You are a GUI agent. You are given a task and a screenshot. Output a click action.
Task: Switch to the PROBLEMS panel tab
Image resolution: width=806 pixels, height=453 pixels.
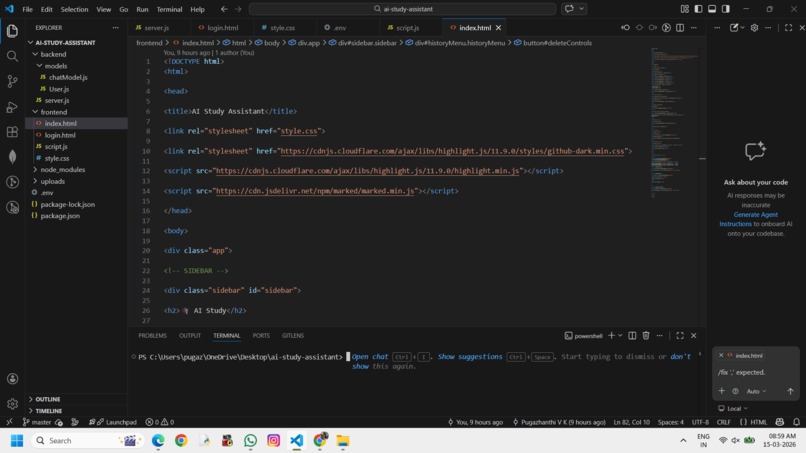(153, 336)
